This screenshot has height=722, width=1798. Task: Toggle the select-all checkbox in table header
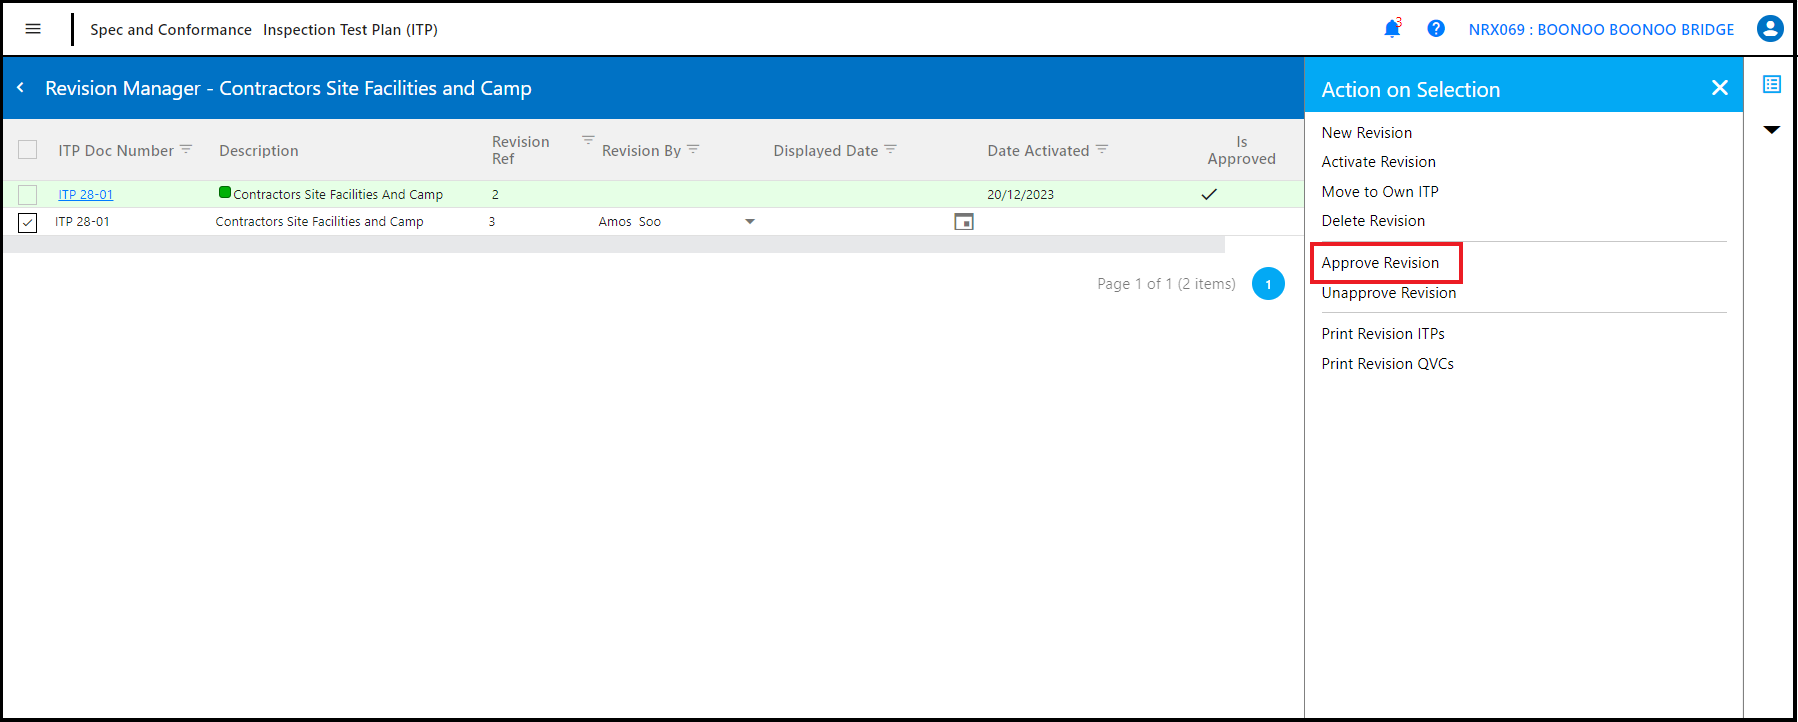[28, 150]
